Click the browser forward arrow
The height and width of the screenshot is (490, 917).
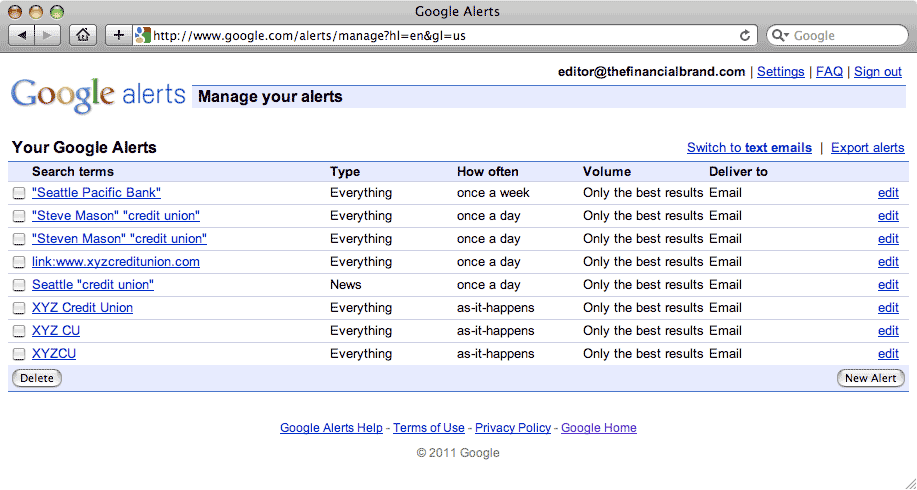coord(47,35)
